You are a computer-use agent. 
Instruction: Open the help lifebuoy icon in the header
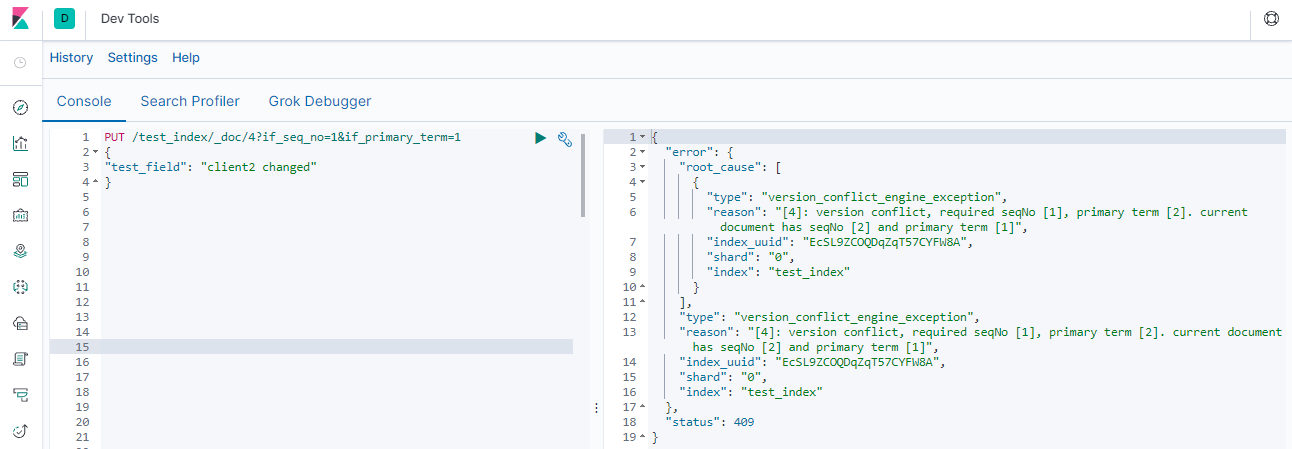point(1271,19)
